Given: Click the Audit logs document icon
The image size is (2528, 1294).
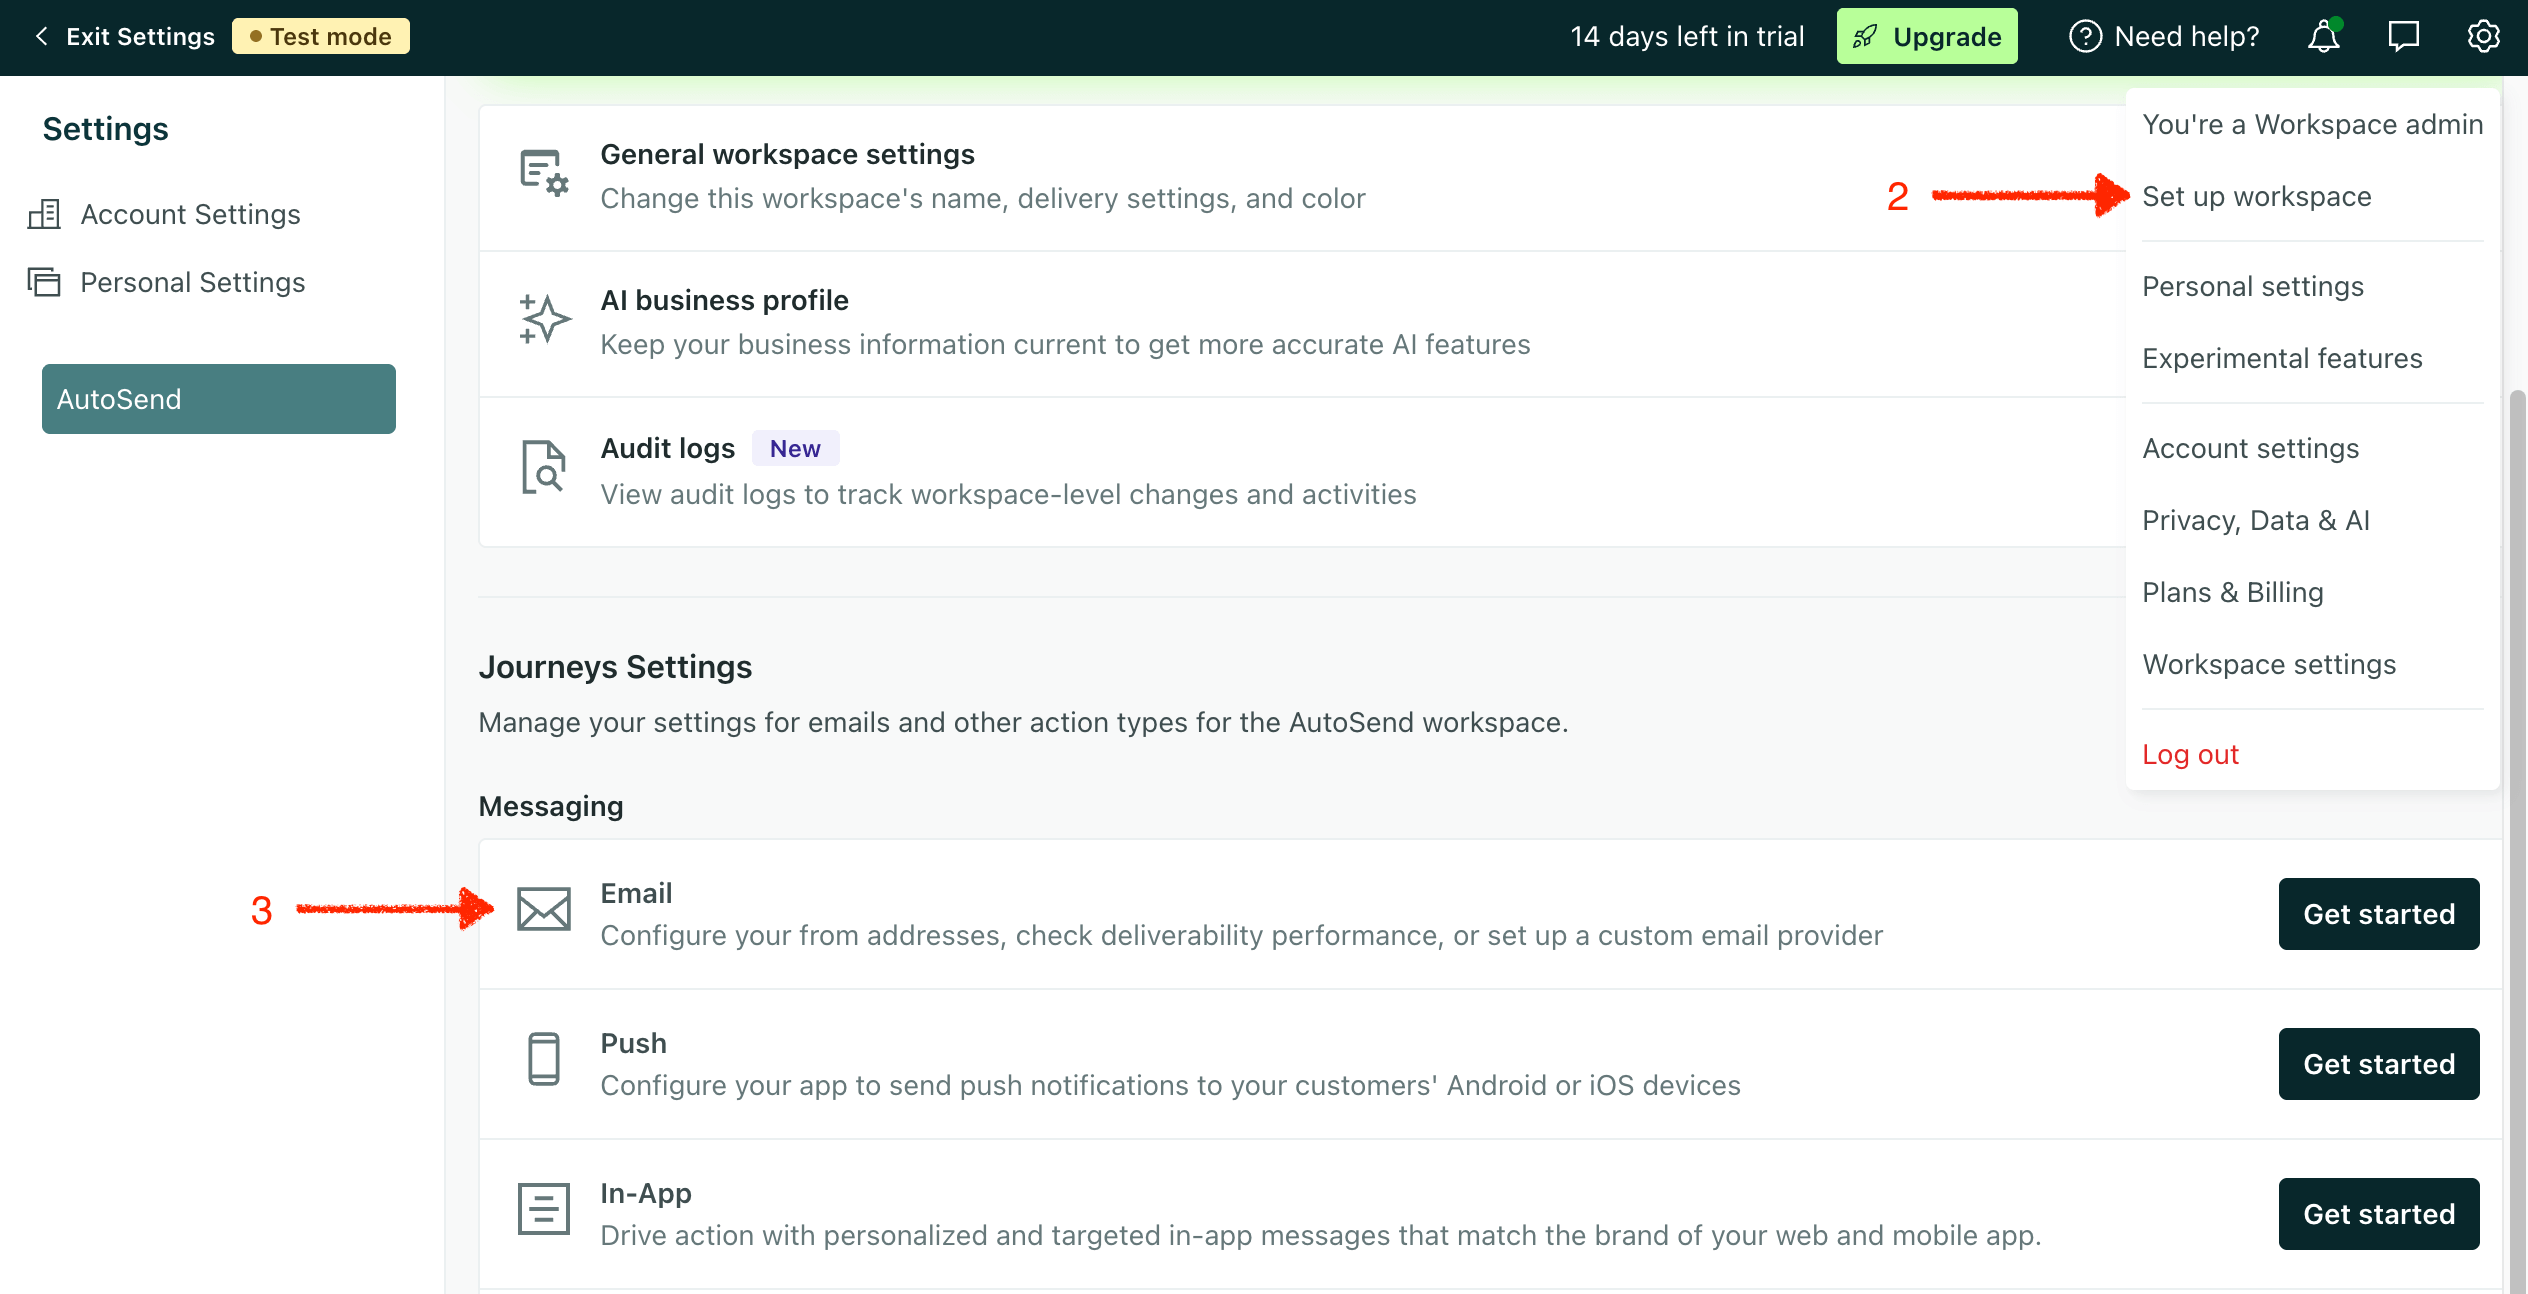Looking at the screenshot, I should [543, 467].
